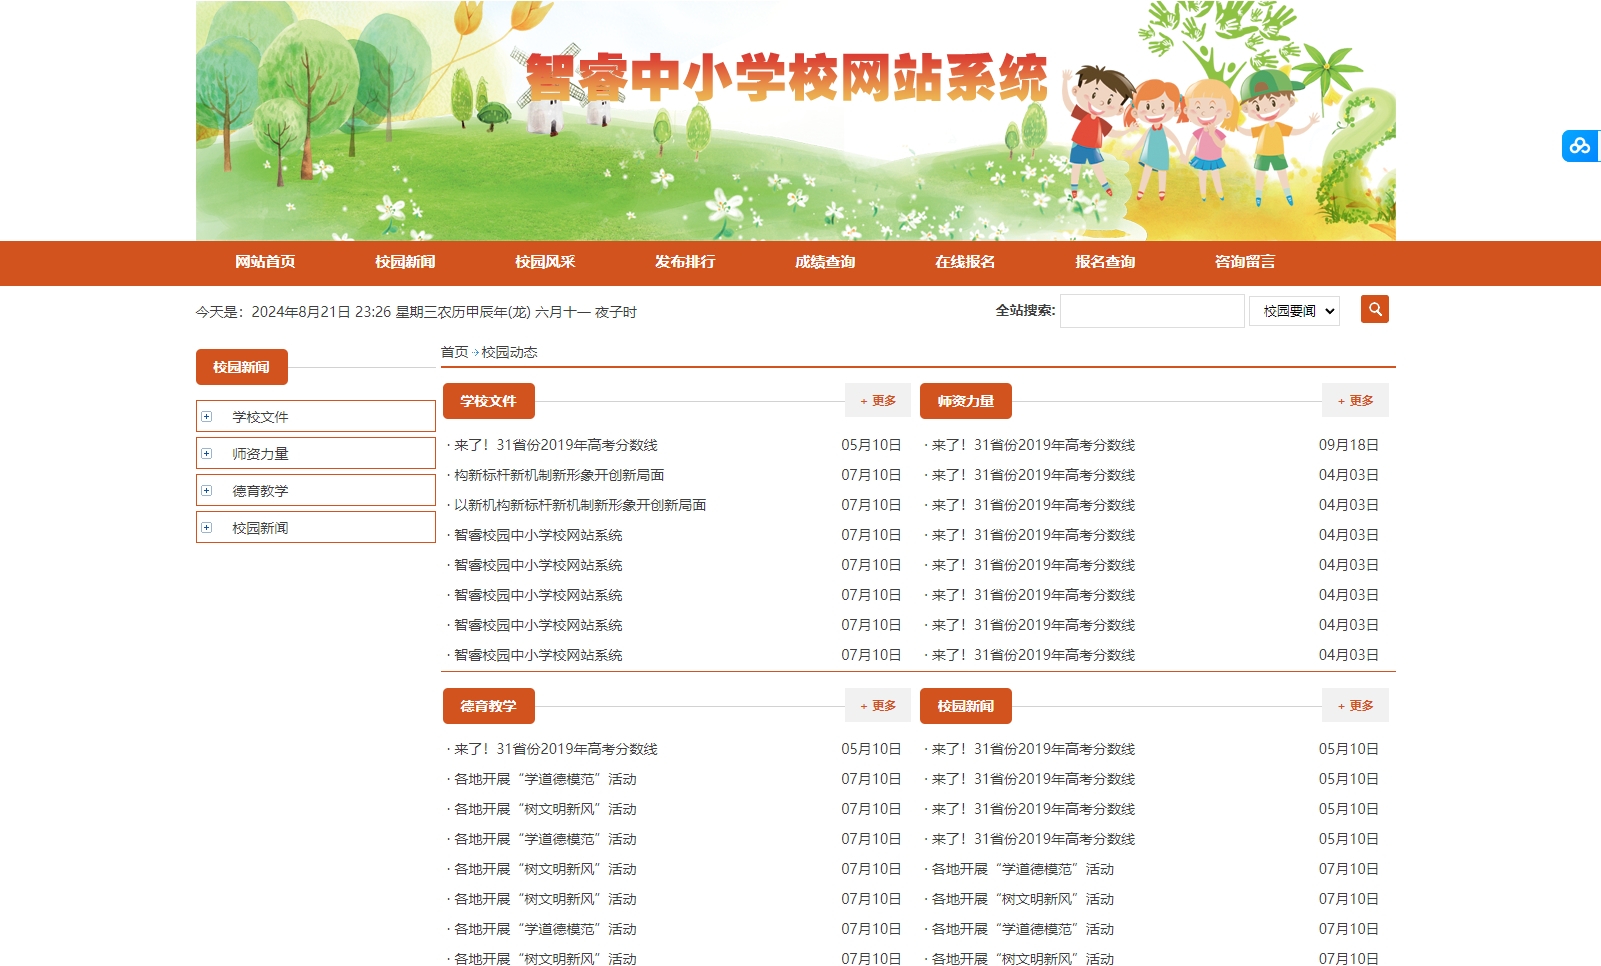Expand the 学校文件 sidebar plus icon
This screenshot has width=1601, height=966.
click(207, 417)
